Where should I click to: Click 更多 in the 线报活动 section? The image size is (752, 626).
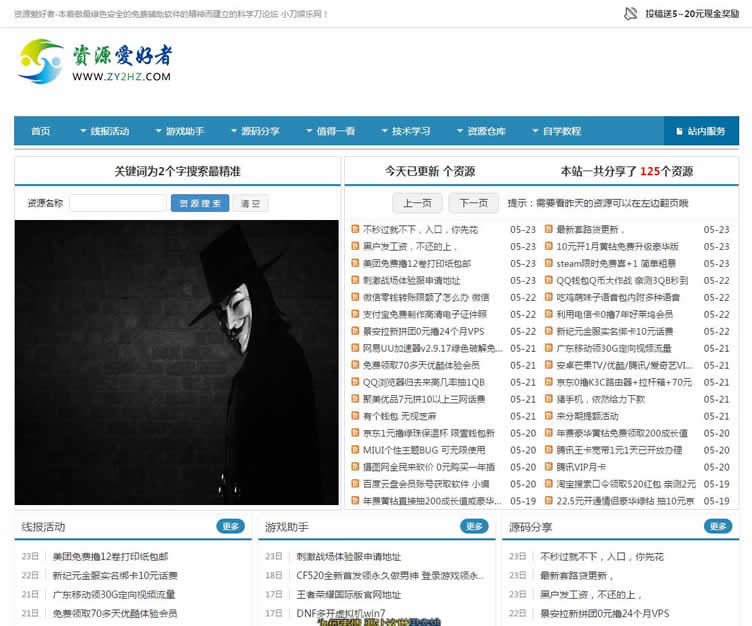[231, 526]
